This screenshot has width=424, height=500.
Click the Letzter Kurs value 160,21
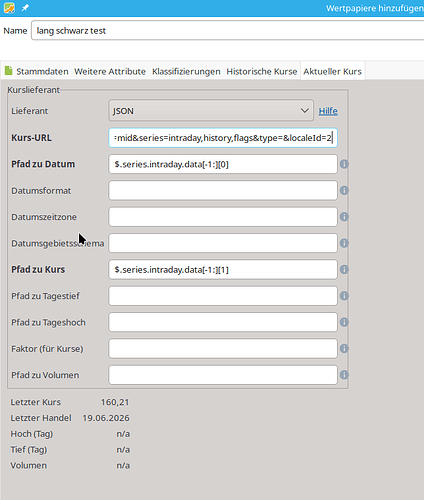(x=115, y=402)
